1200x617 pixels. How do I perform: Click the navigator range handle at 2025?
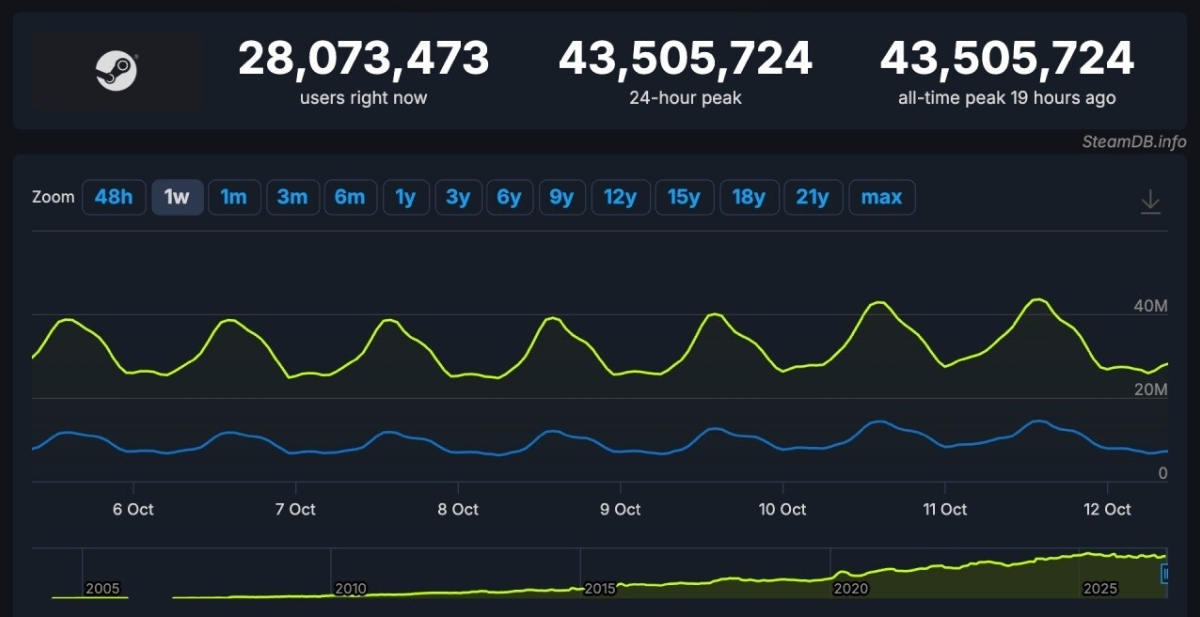pyautogui.click(x=1164, y=574)
